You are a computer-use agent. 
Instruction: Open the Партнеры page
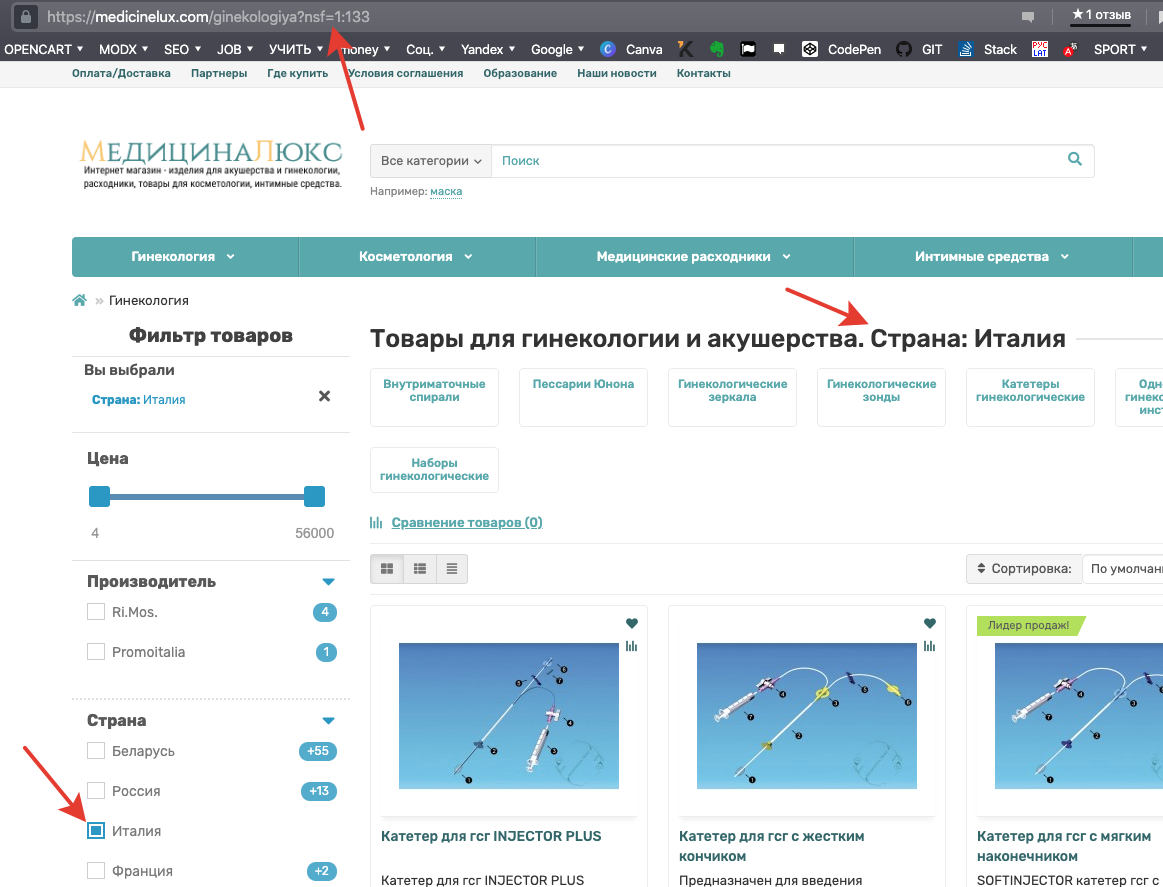click(x=219, y=73)
